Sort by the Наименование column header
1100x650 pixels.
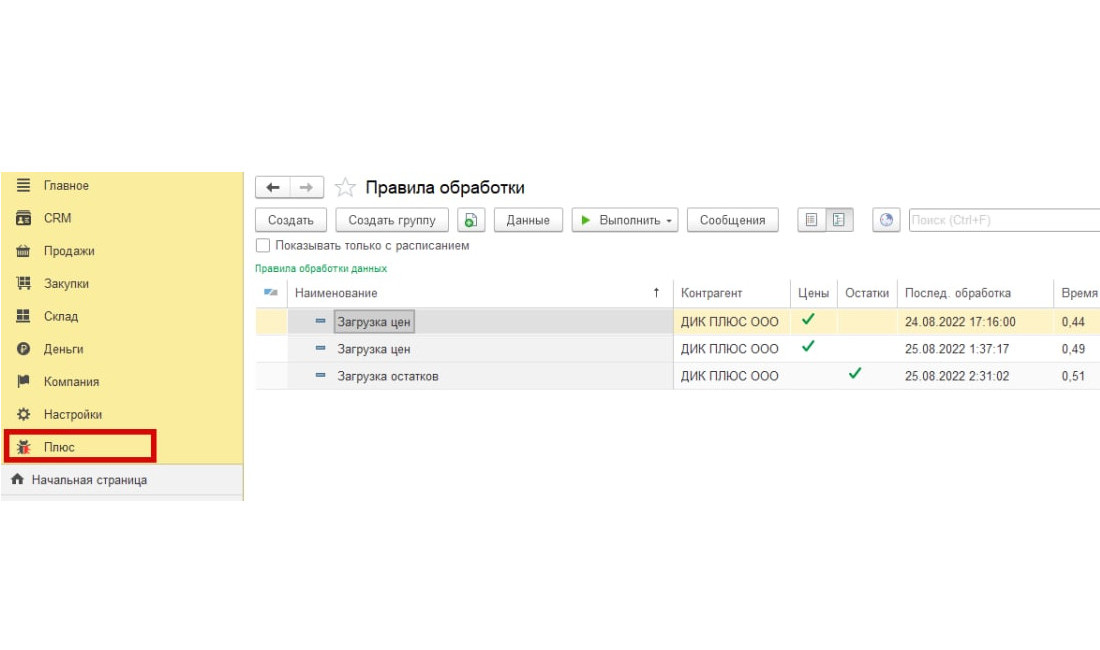pos(470,293)
